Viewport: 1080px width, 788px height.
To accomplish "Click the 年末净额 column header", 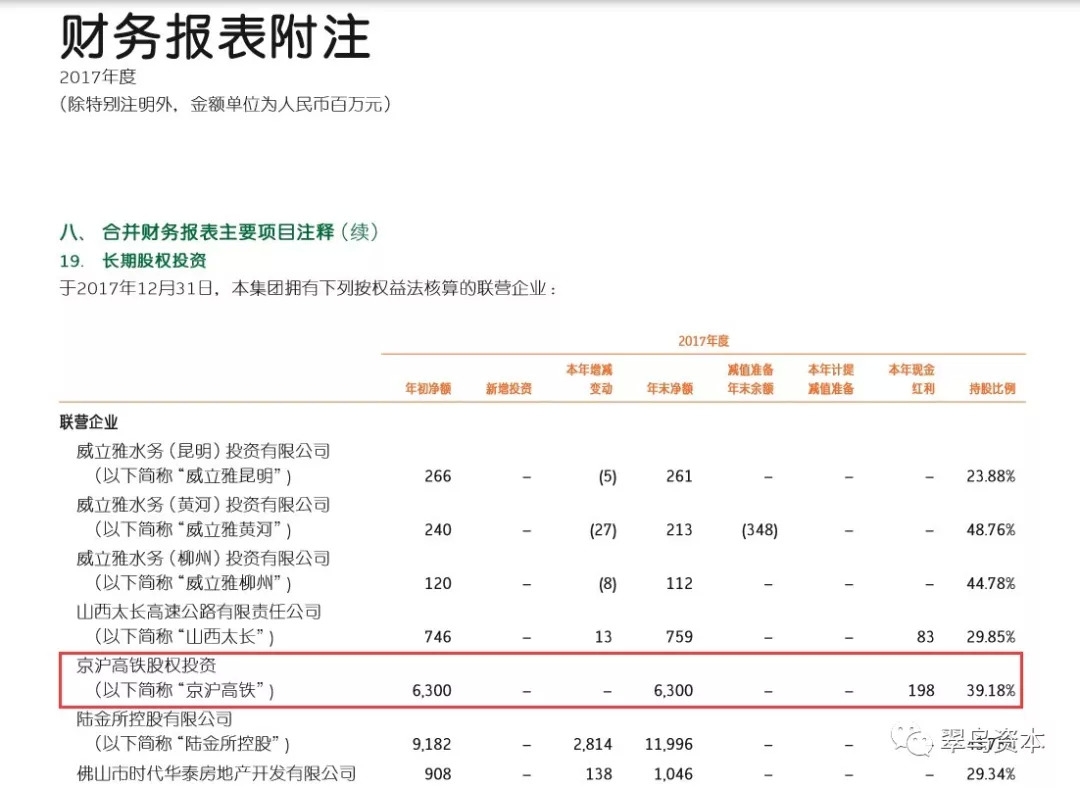I will click(x=669, y=388).
